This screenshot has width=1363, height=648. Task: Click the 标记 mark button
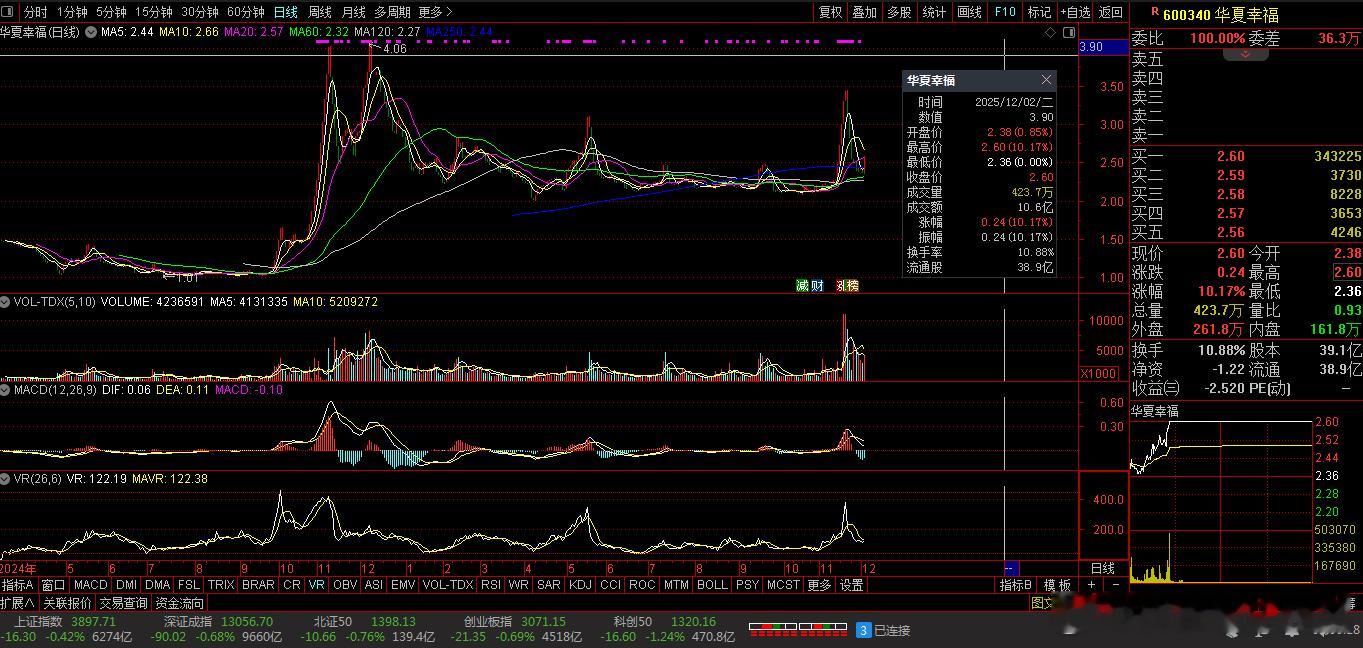1040,12
